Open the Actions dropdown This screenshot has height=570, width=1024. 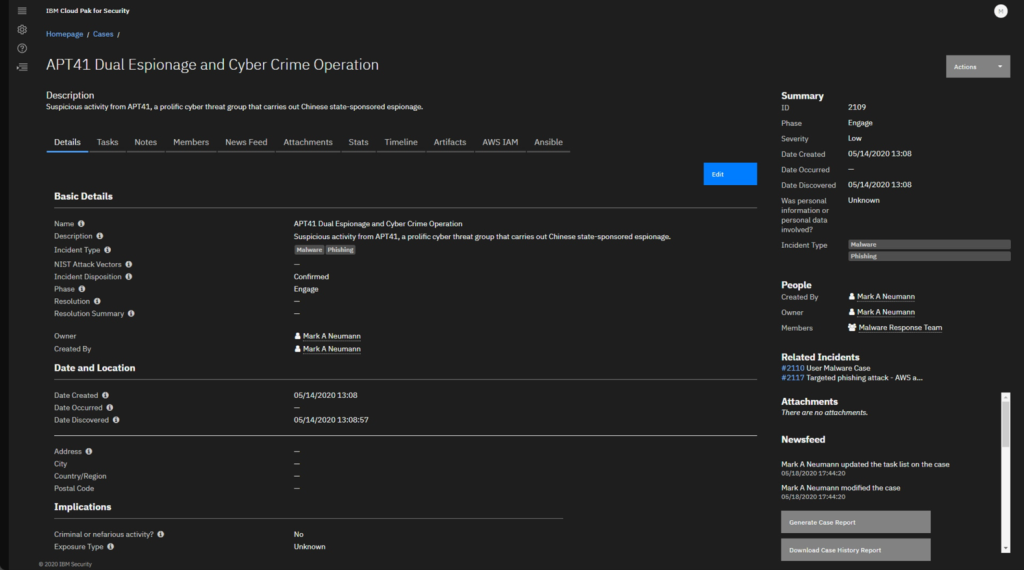tap(978, 67)
